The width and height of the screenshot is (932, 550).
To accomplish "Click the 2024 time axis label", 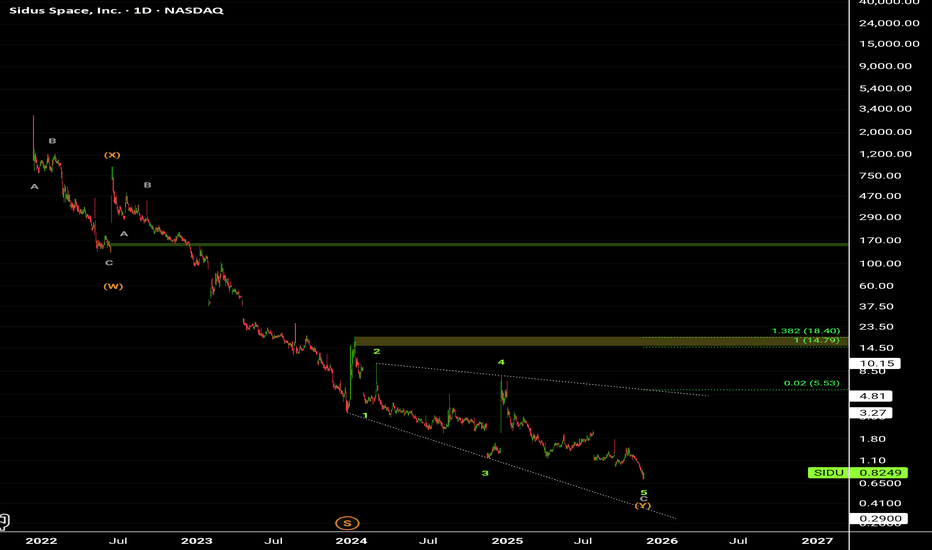I will [x=351, y=540].
